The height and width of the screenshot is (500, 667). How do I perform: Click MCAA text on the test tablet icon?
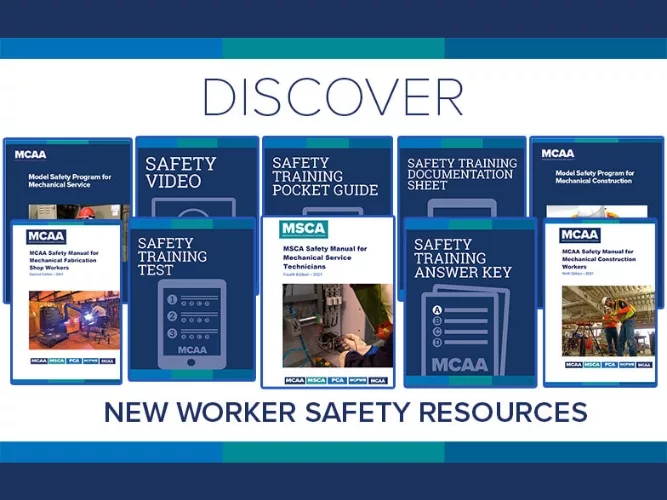pyautogui.click(x=192, y=350)
